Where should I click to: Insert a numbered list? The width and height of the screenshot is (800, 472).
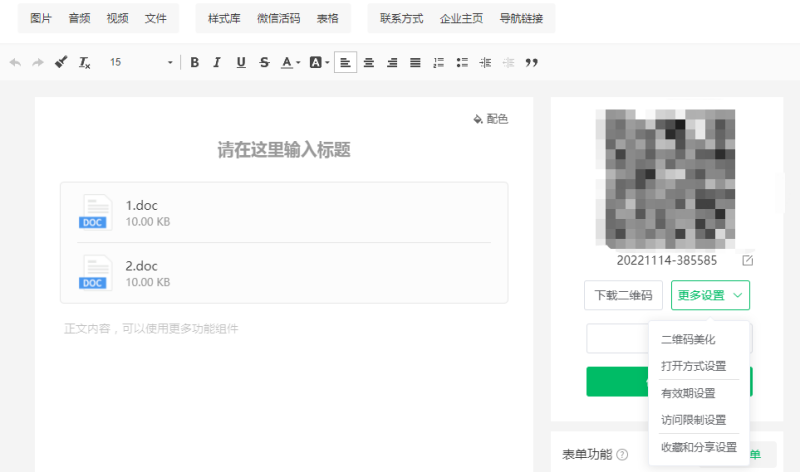point(438,62)
